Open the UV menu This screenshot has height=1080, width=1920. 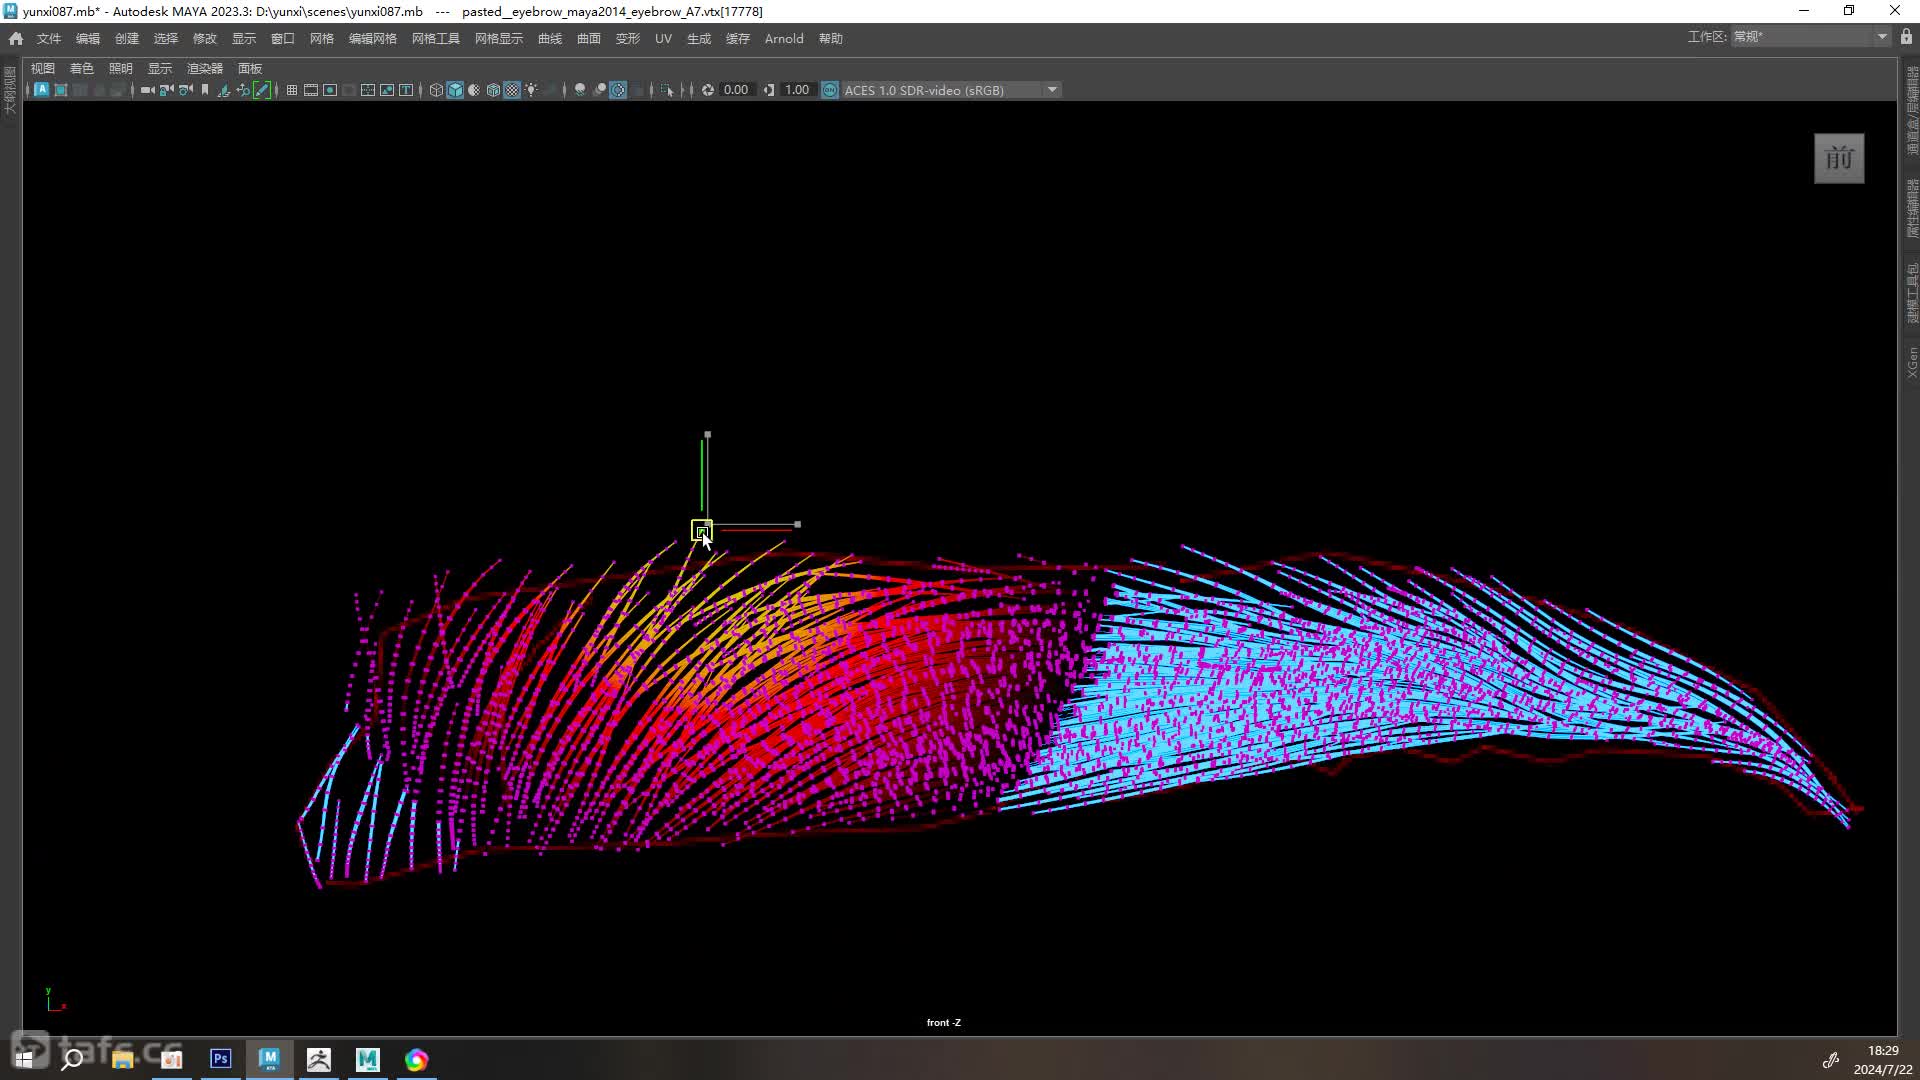tap(663, 38)
